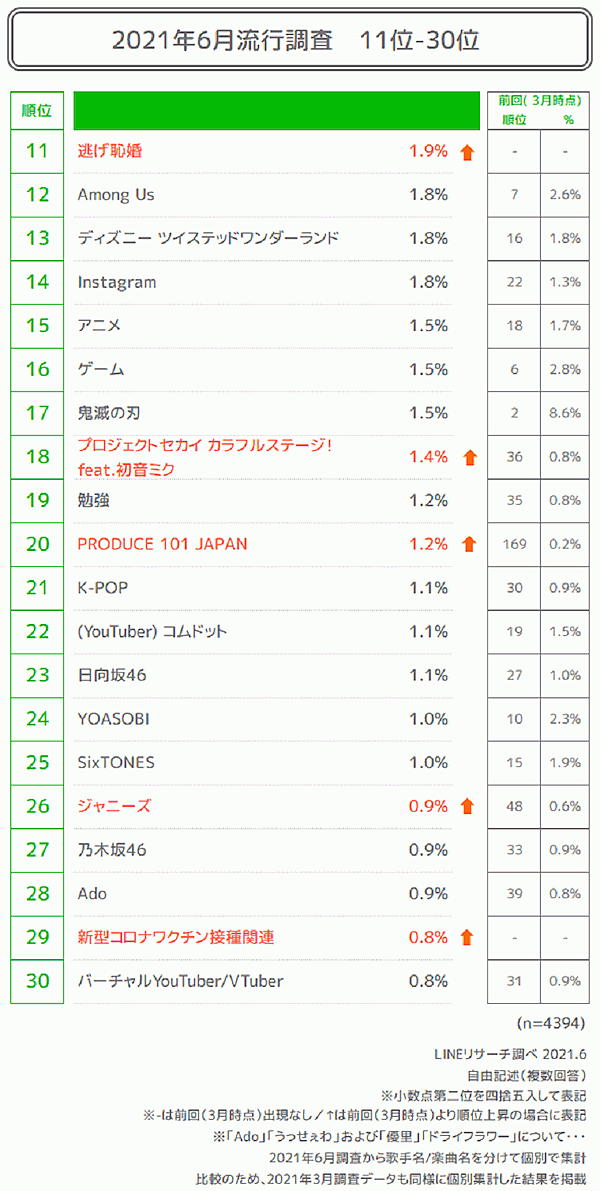The width and height of the screenshot is (600, 1191).
Task: Click the up arrow for 新型コロナワクチン接種関連
Action: 466,937
